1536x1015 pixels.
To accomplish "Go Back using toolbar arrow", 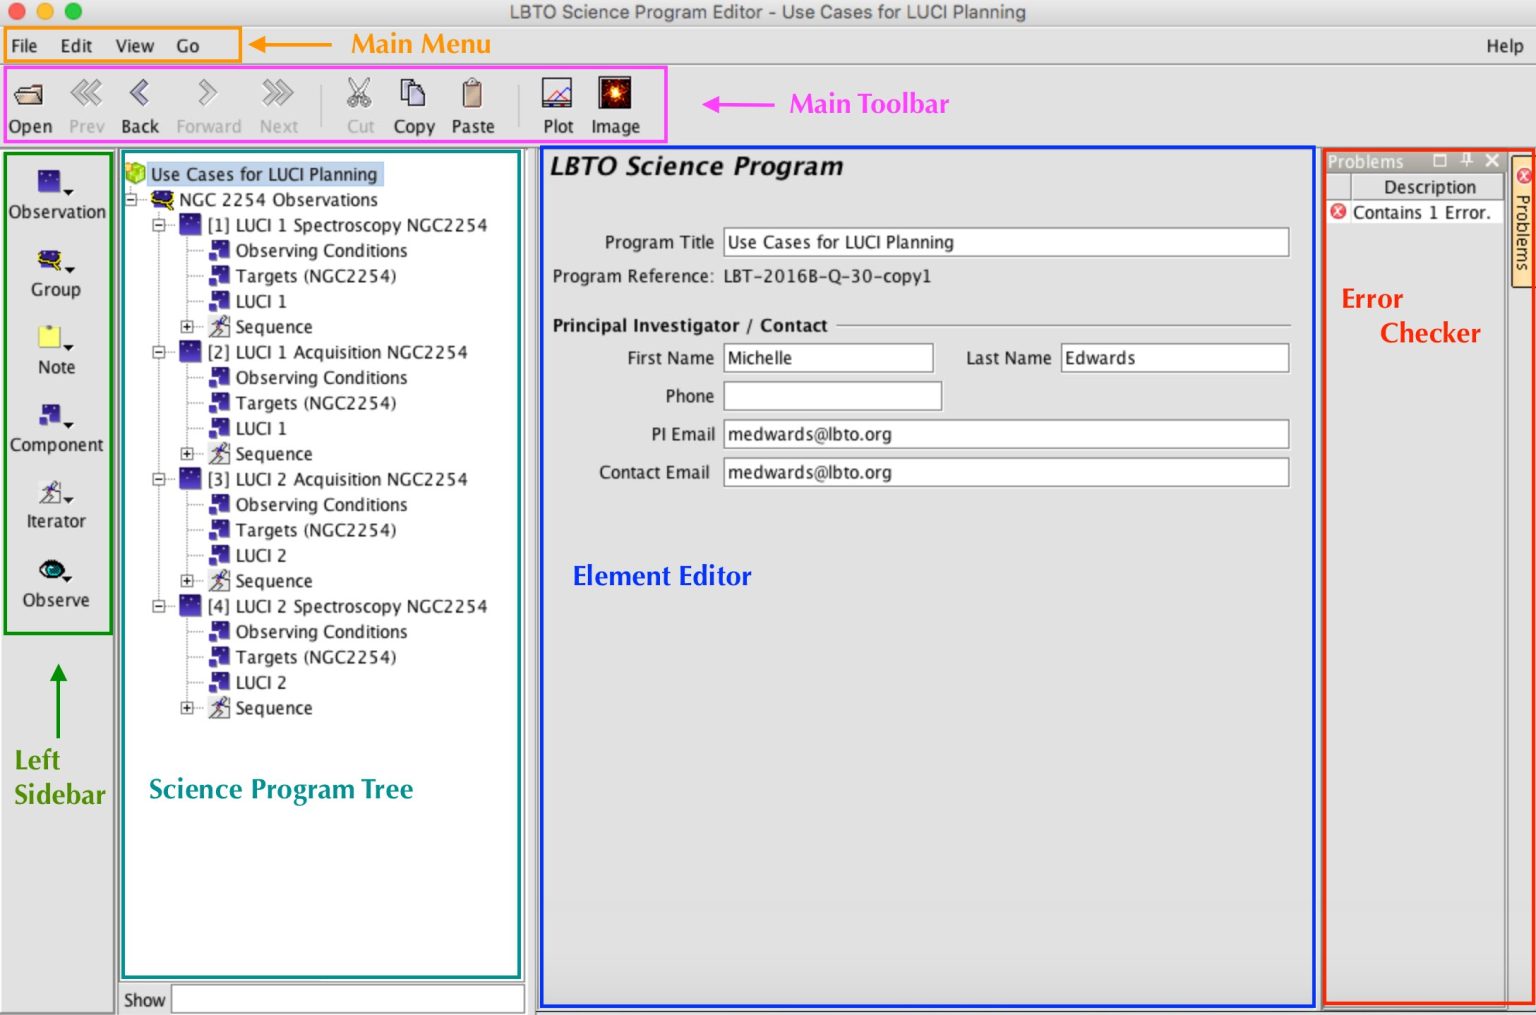I will [140, 94].
